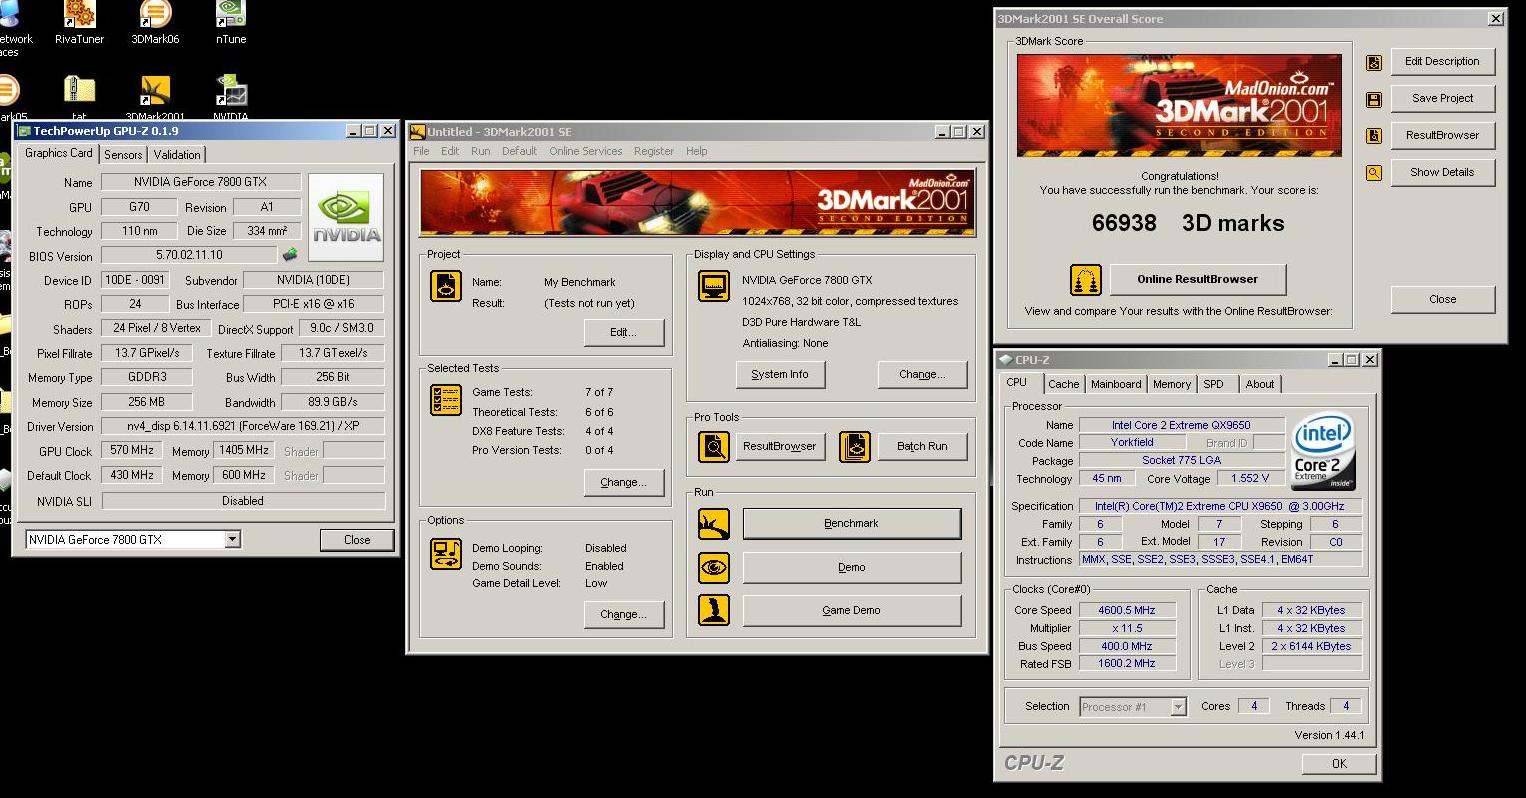
Task: Click the ResultBrowser magnifier icon under Pro Tools
Action: pyautogui.click(x=714, y=446)
